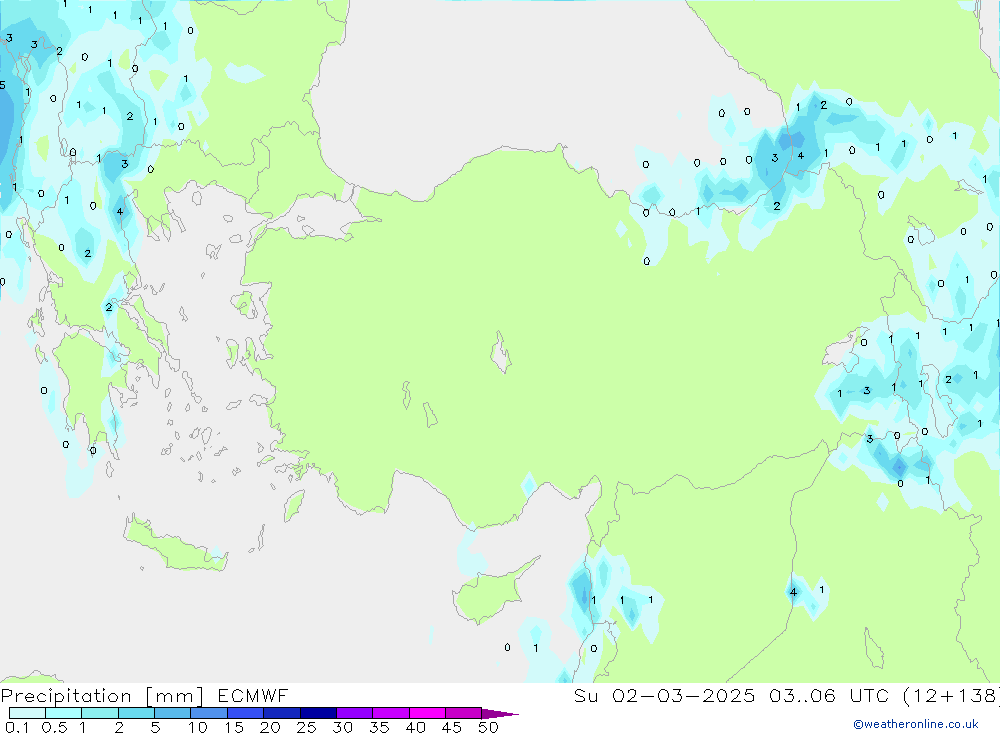Select the 2–5 mm legend color swatch
The image size is (1000, 733).
coord(136,713)
